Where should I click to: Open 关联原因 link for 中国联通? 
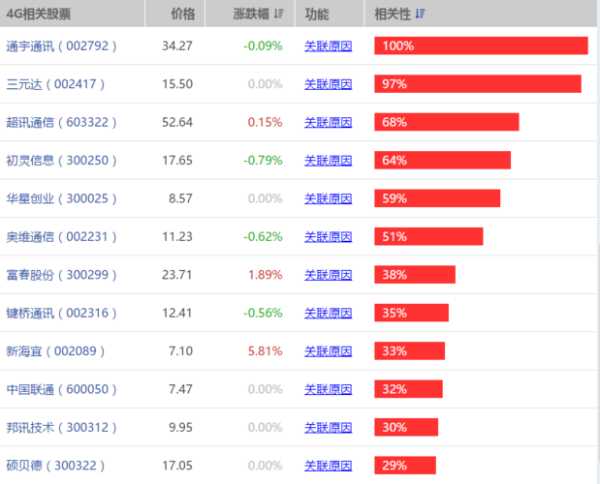click(328, 389)
